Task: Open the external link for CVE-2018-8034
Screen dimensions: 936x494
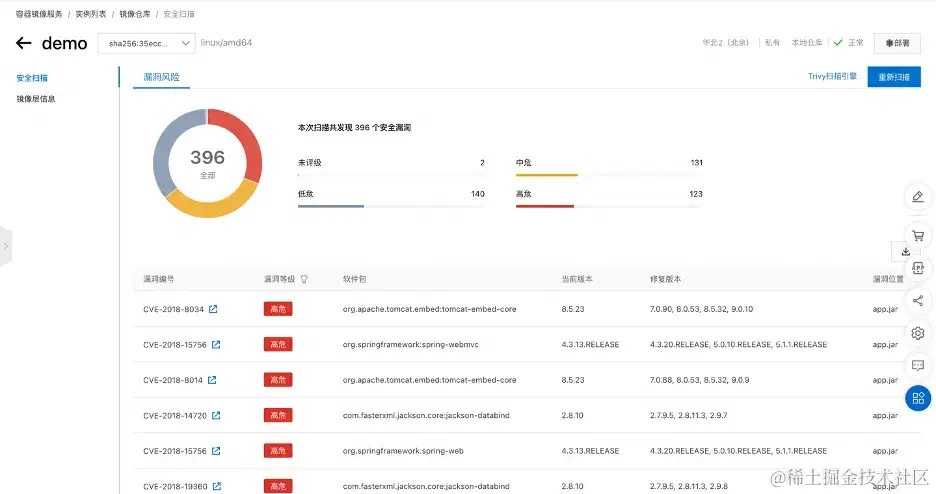Action: (x=213, y=309)
